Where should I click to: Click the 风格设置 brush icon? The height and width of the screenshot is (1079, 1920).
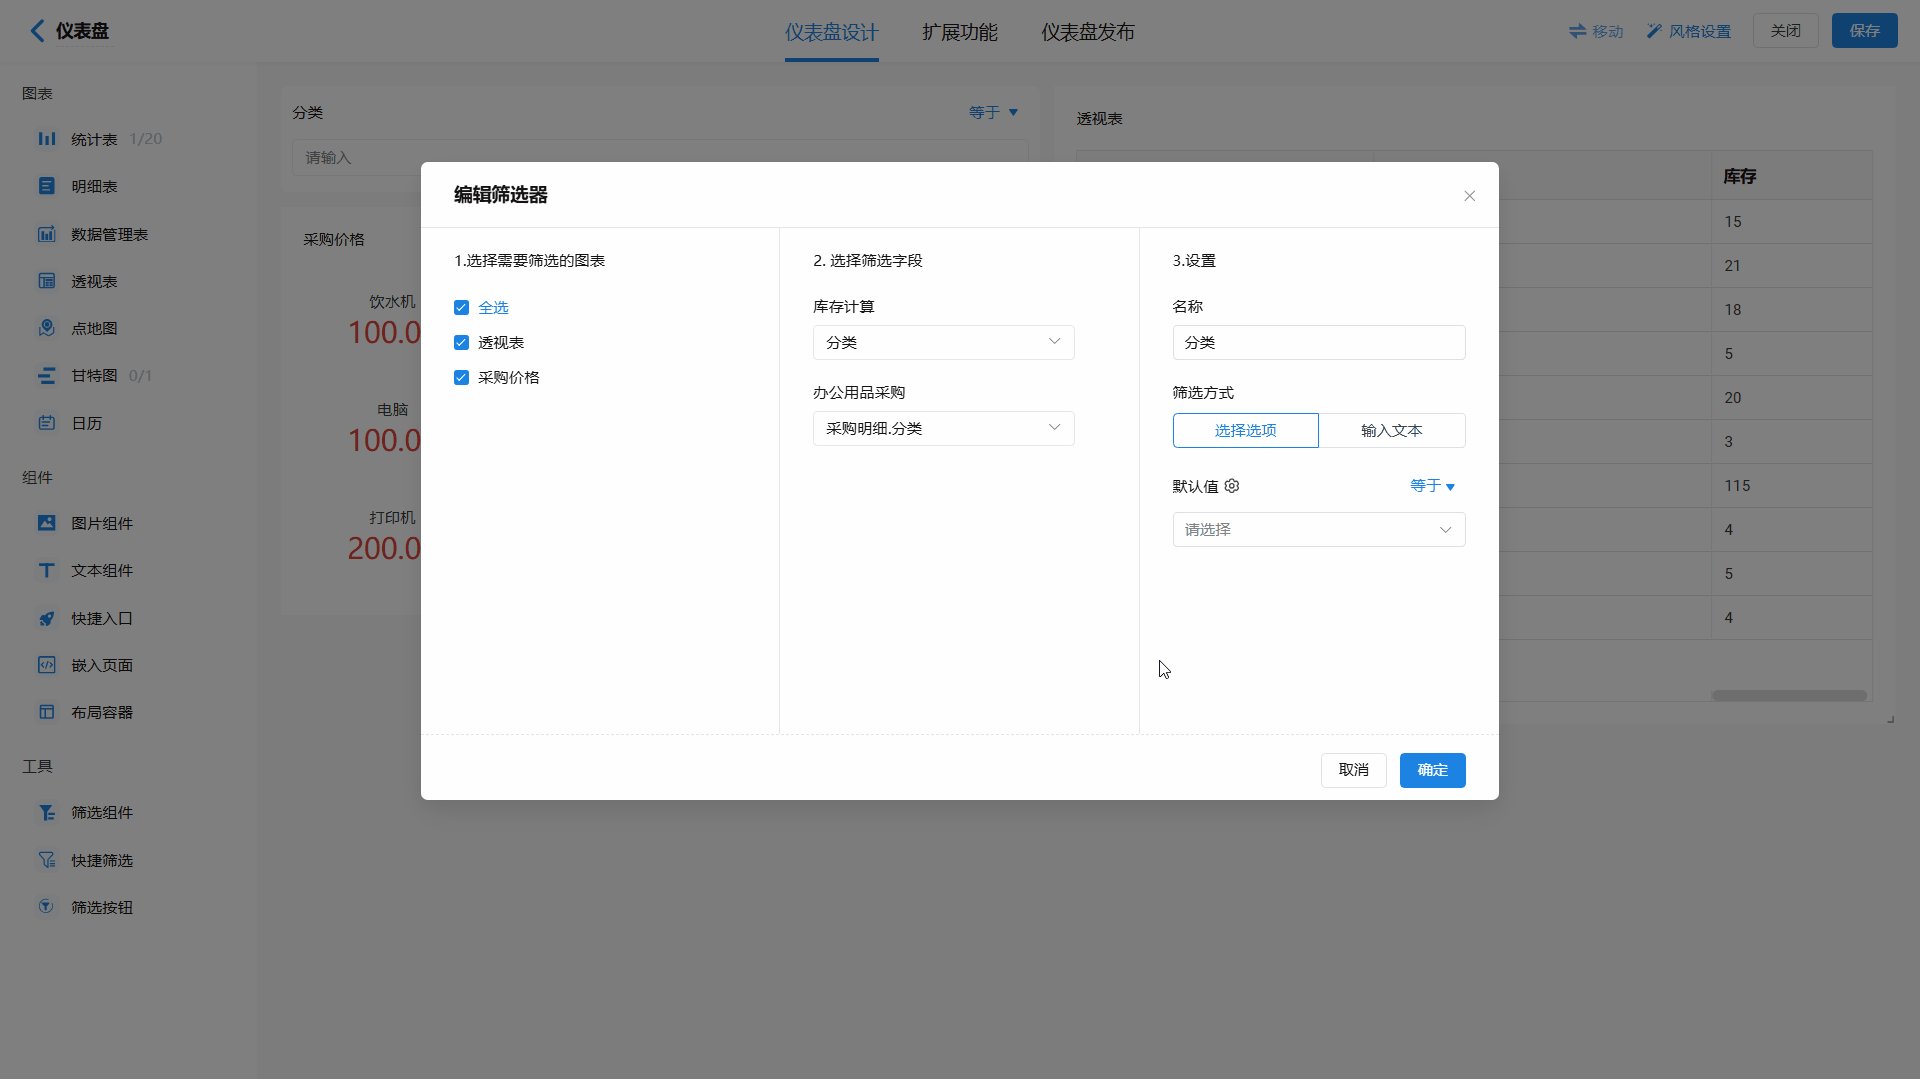(1654, 31)
